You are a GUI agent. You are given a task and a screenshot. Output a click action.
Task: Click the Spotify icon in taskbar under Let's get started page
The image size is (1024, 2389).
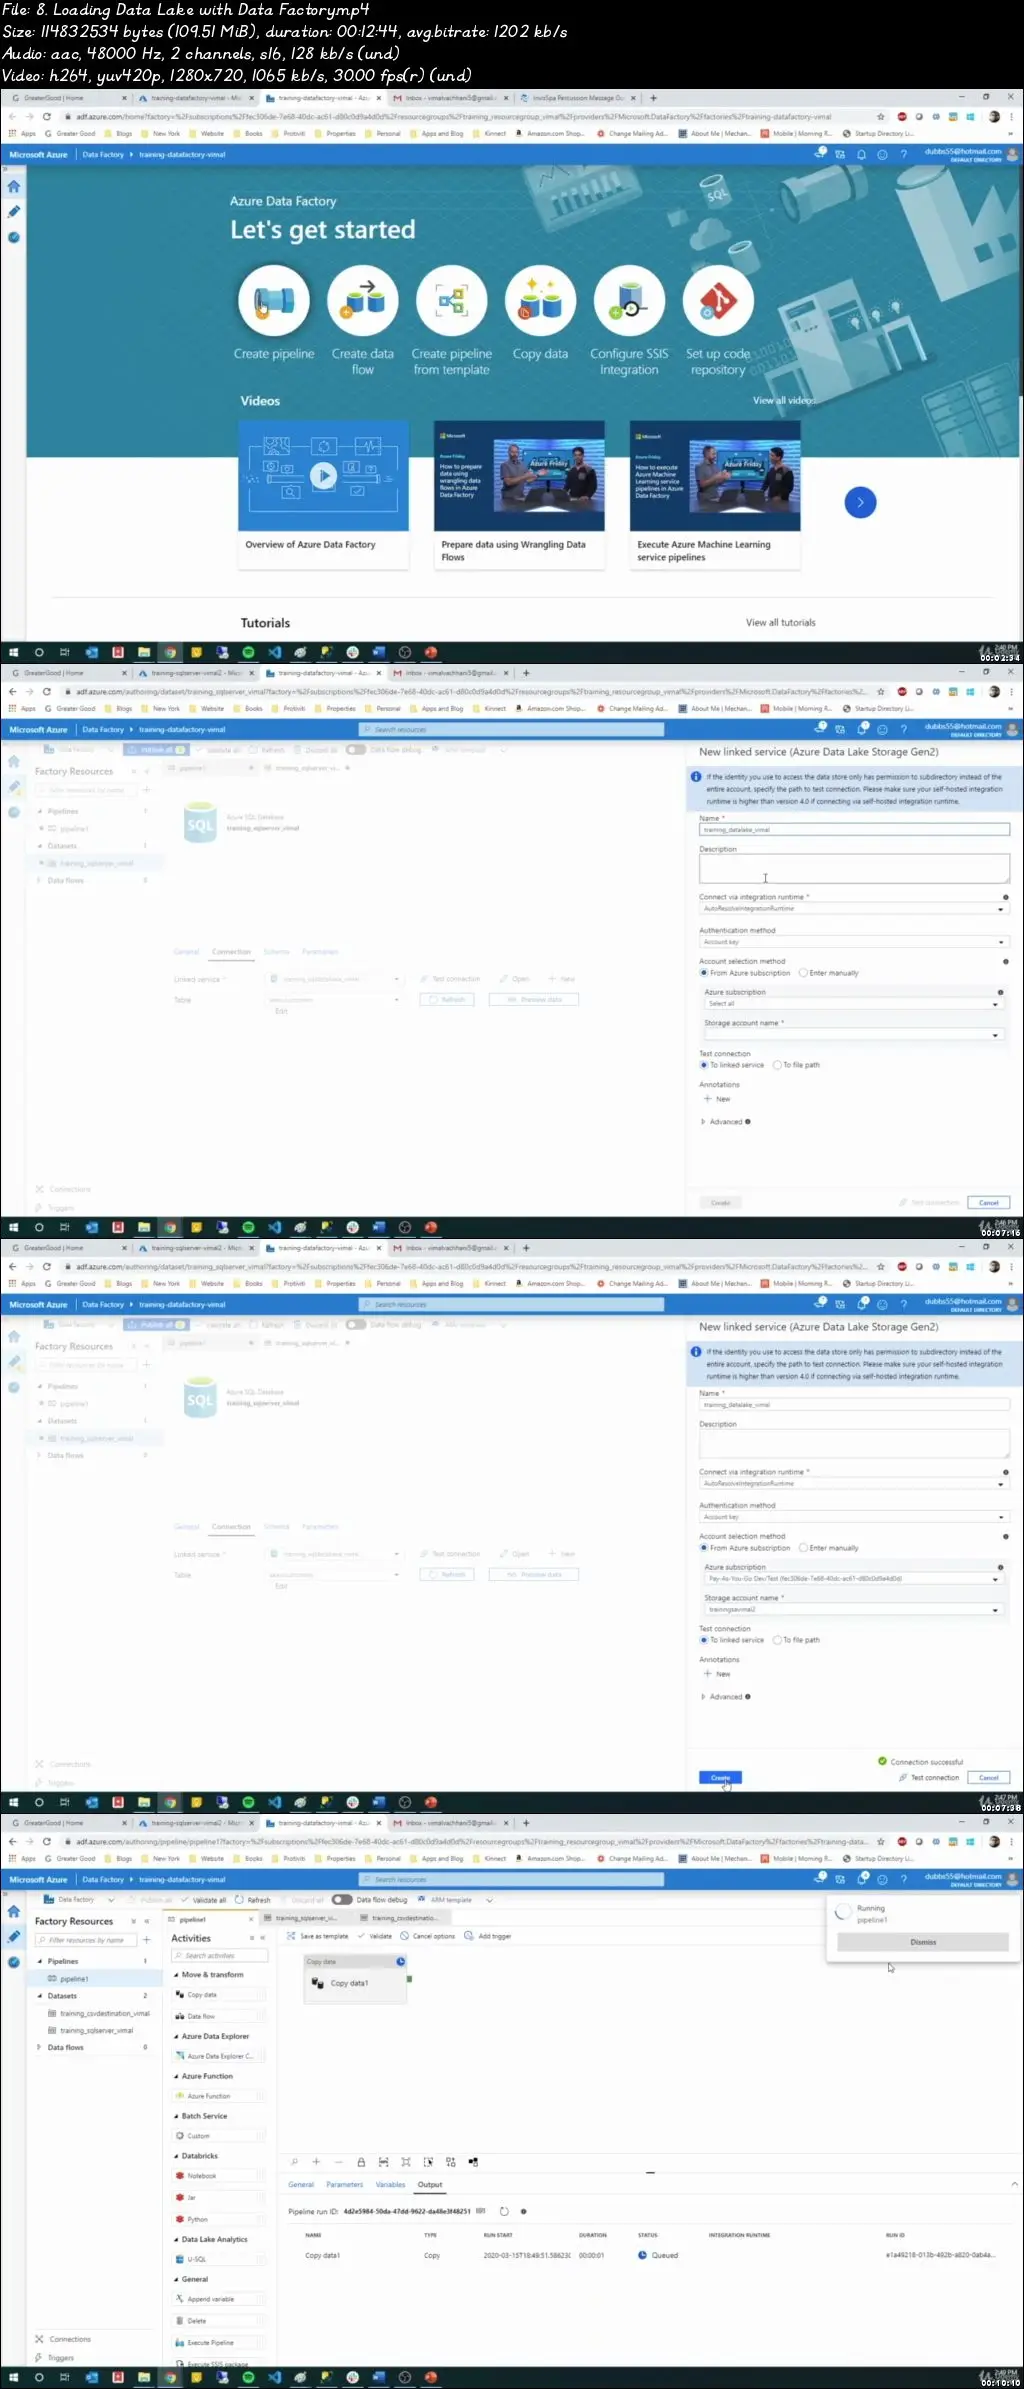tap(248, 652)
